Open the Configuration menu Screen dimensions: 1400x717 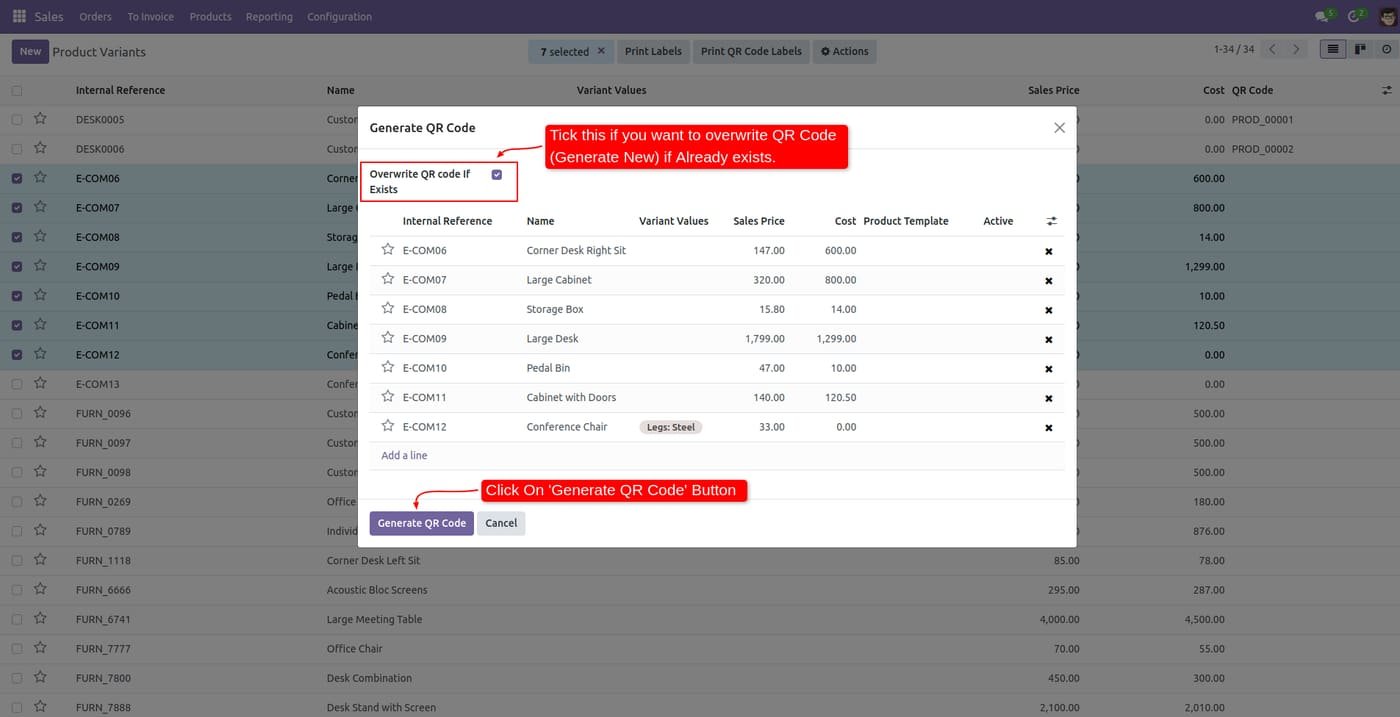[339, 16]
